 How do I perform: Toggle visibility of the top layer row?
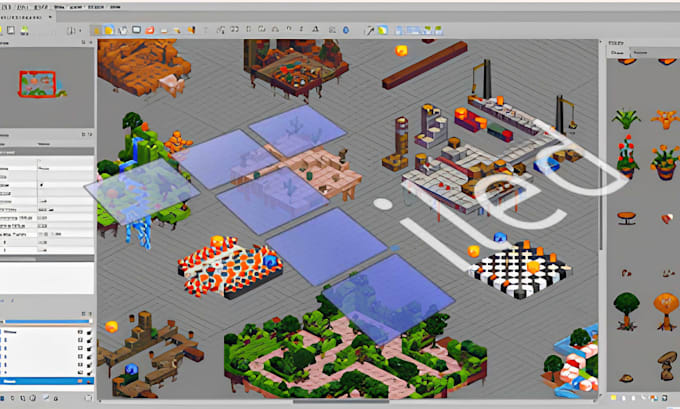pyautogui.click(x=80, y=332)
